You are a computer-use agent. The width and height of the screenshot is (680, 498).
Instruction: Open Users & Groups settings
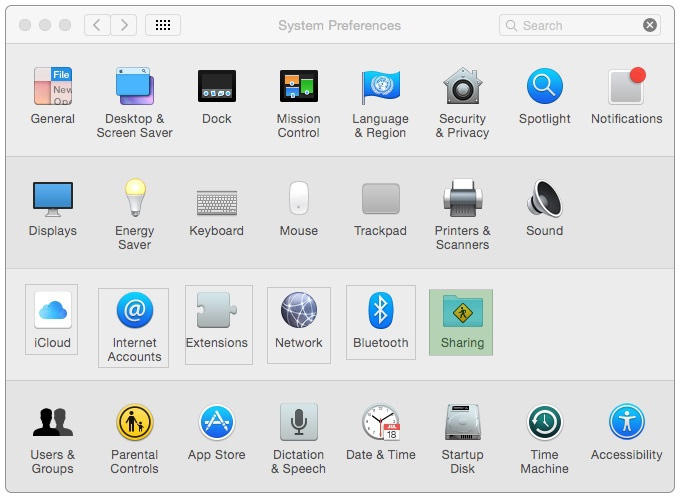(x=52, y=439)
